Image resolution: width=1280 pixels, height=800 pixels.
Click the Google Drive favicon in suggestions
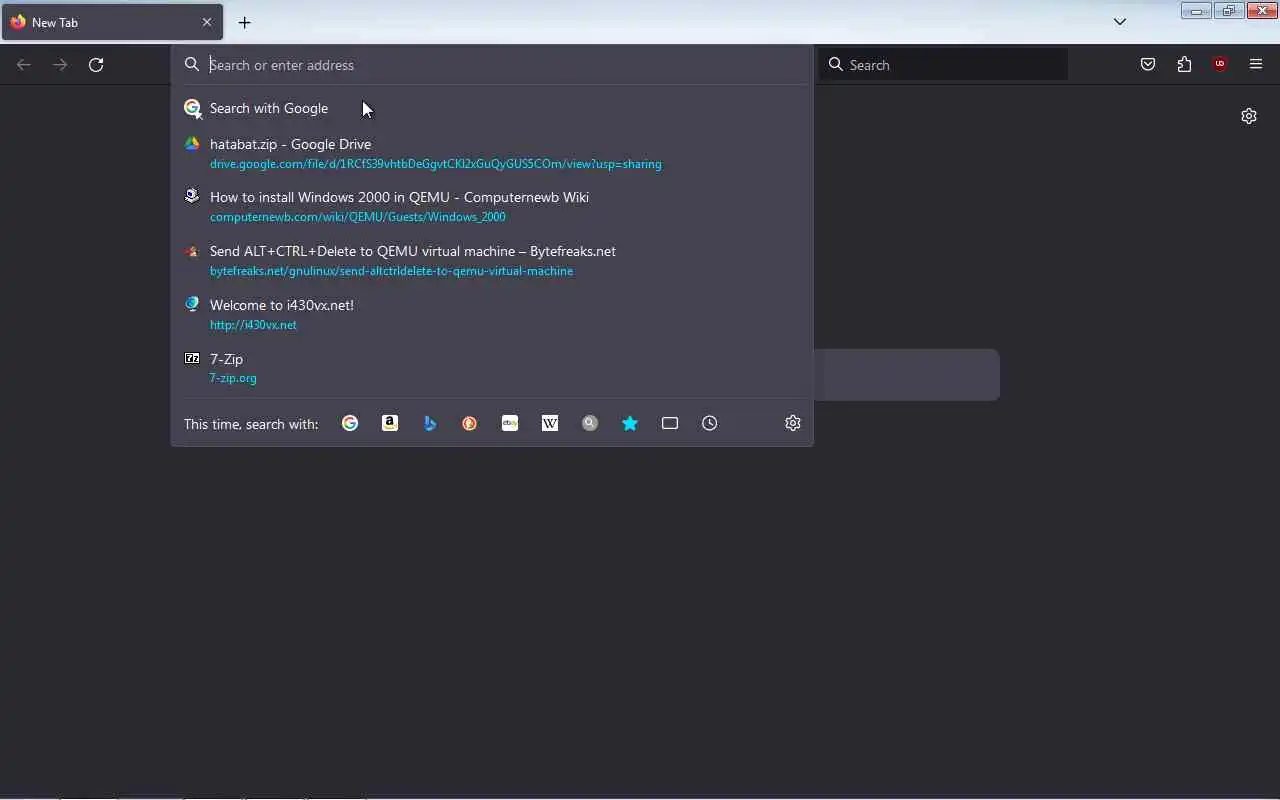[192, 144]
